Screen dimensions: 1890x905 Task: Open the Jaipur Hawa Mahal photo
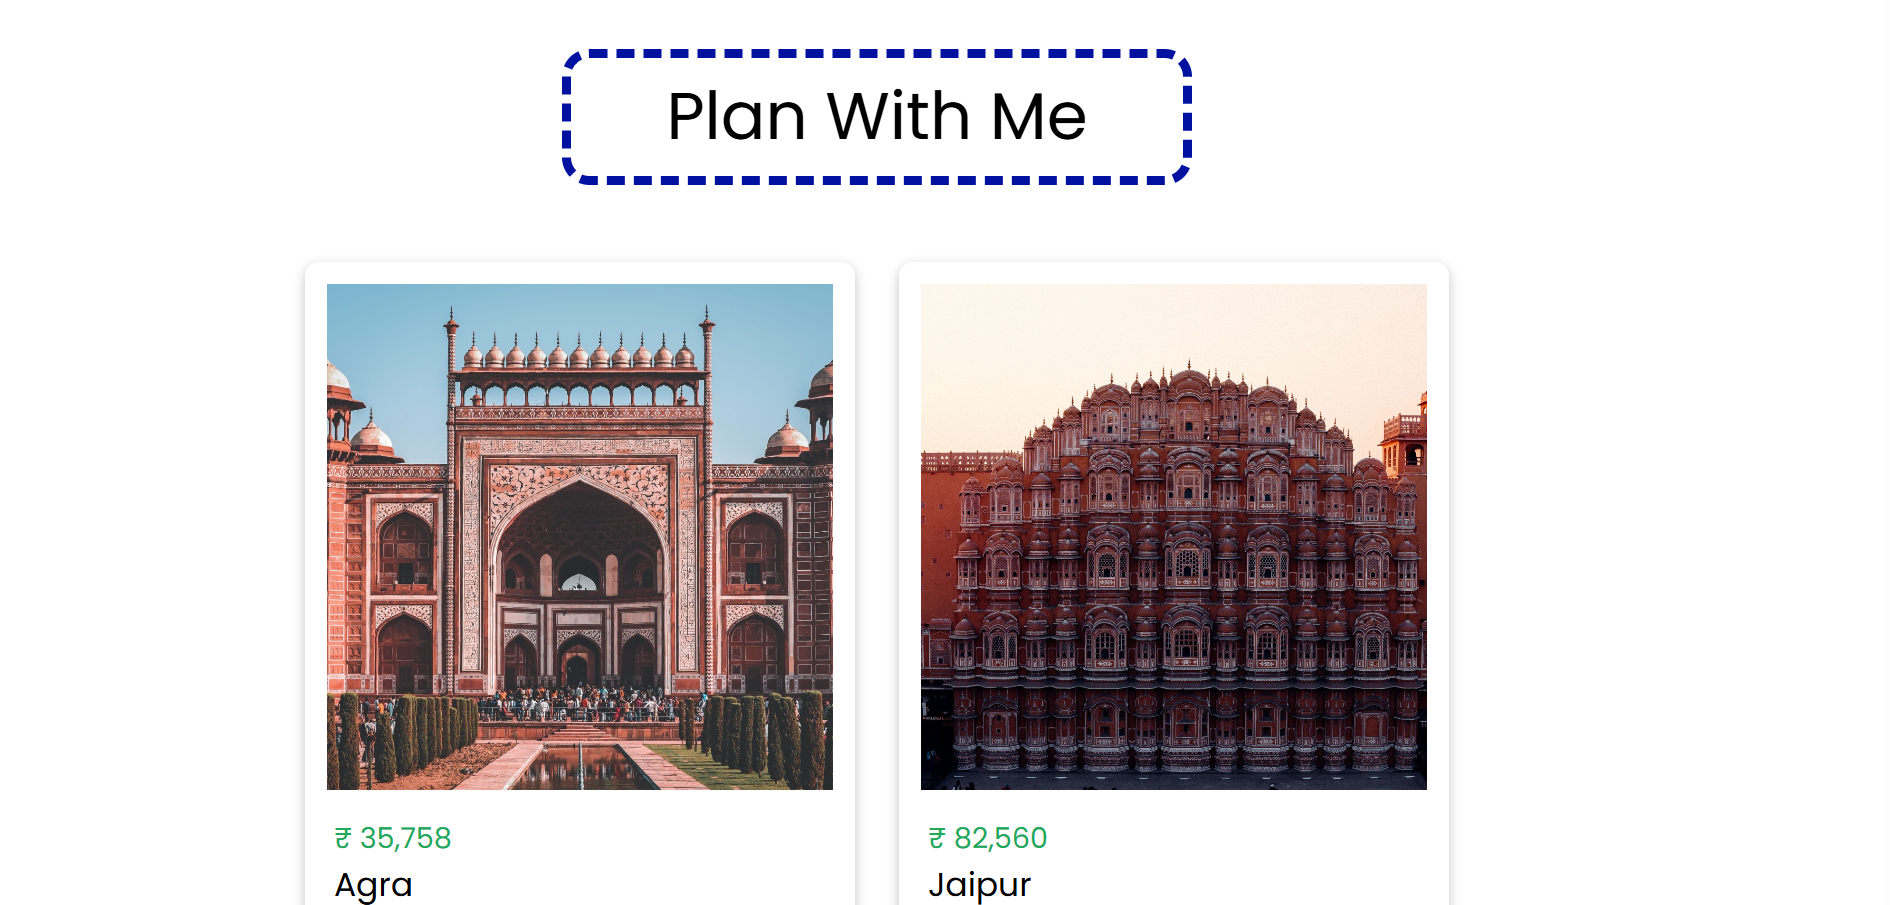coord(1174,537)
